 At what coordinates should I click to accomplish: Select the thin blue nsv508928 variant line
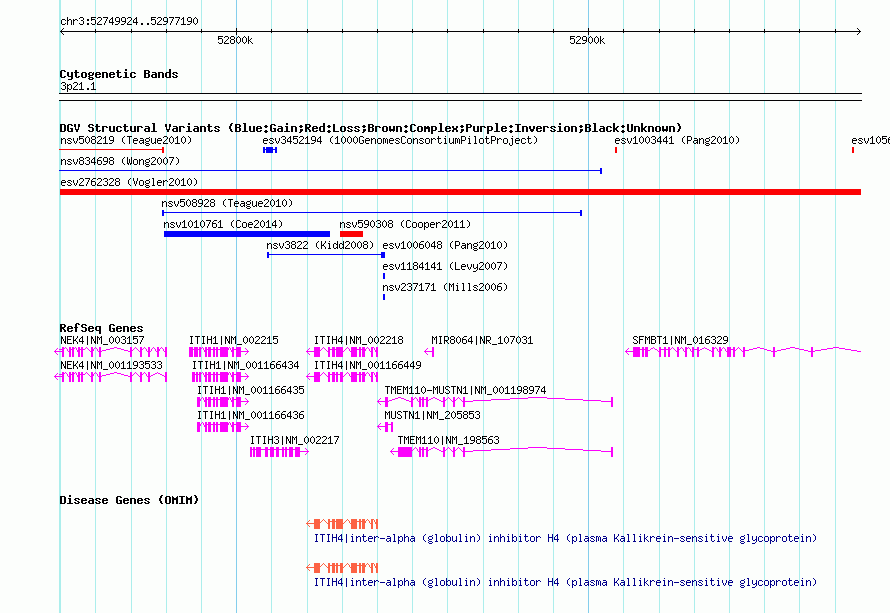372,213
